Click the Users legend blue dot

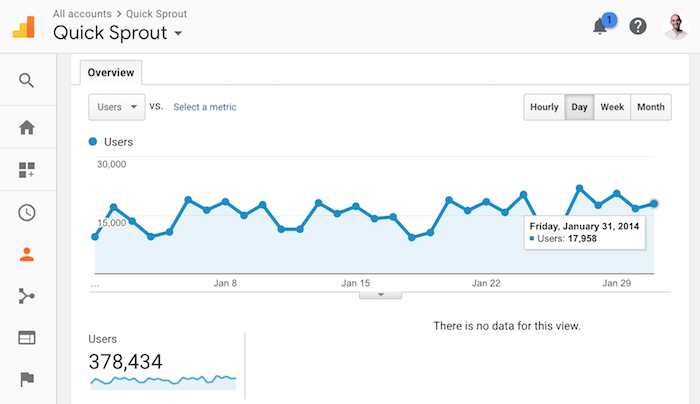click(93, 142)
